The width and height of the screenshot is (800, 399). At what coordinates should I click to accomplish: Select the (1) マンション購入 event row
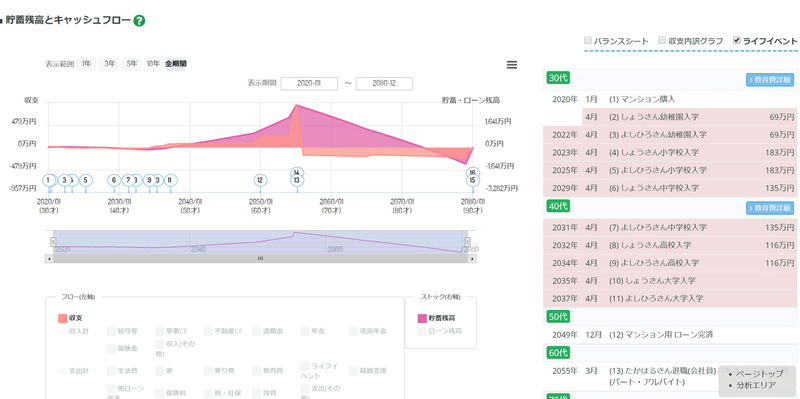tap(670, 99)
